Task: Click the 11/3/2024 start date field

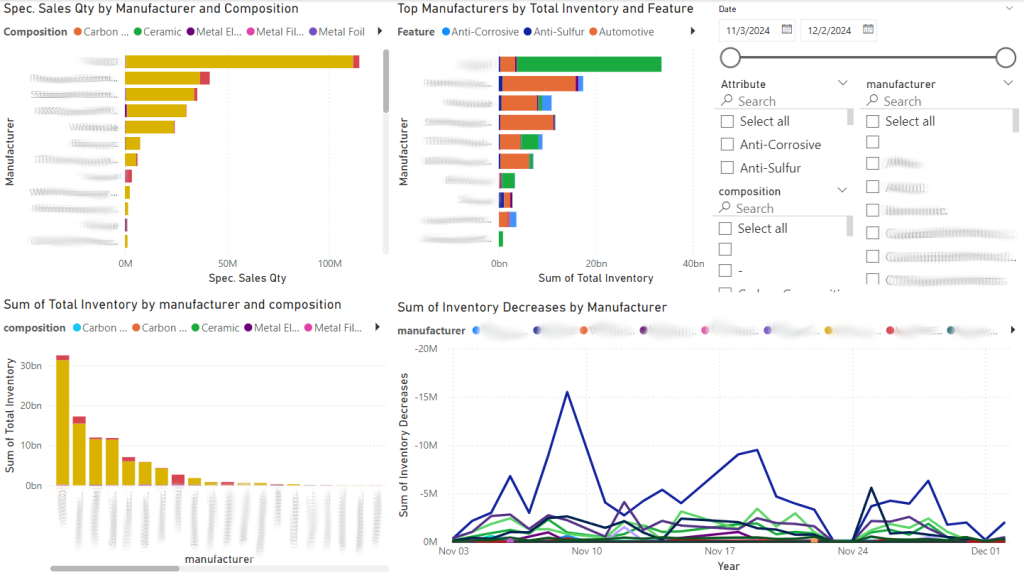Action: click(x=747, y=30)
